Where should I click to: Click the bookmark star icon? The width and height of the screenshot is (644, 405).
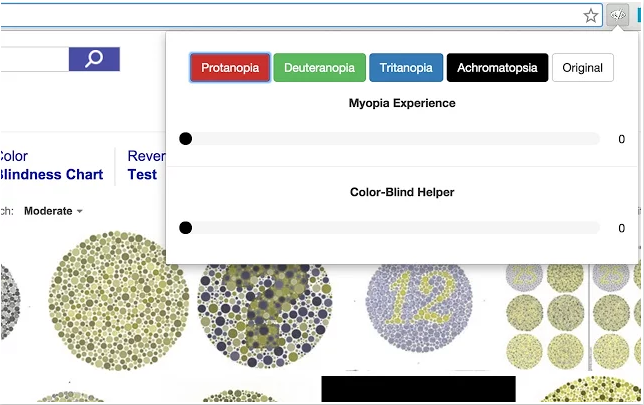(591, 16)
